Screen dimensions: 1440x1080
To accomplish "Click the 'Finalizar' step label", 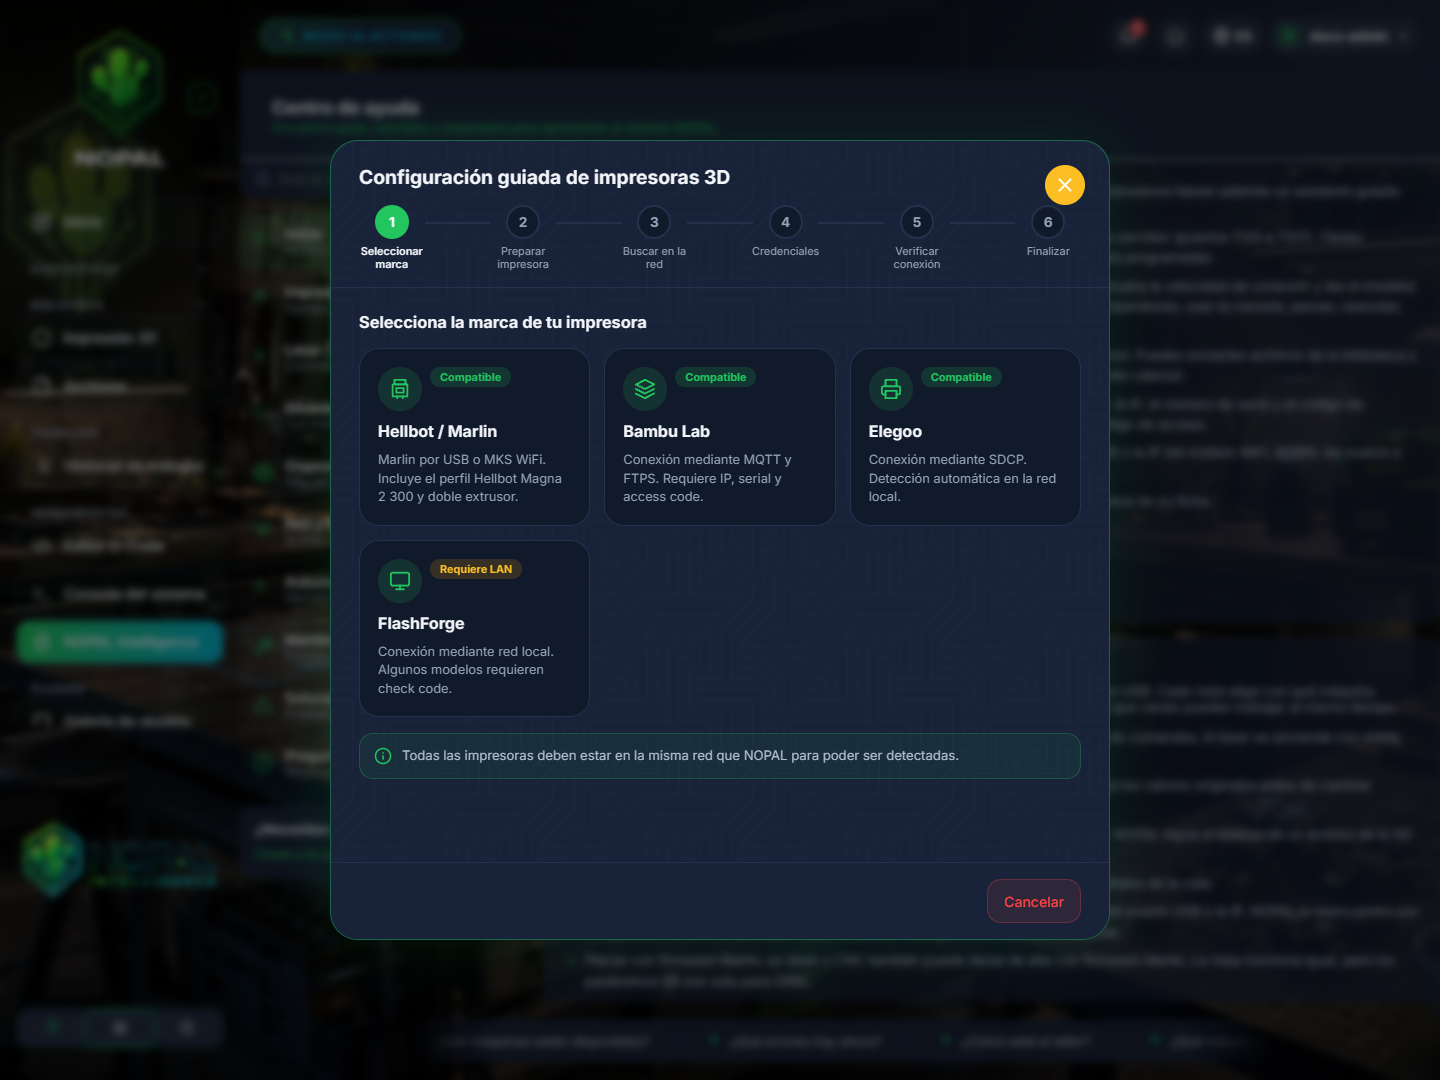I will coord(1048,251).
